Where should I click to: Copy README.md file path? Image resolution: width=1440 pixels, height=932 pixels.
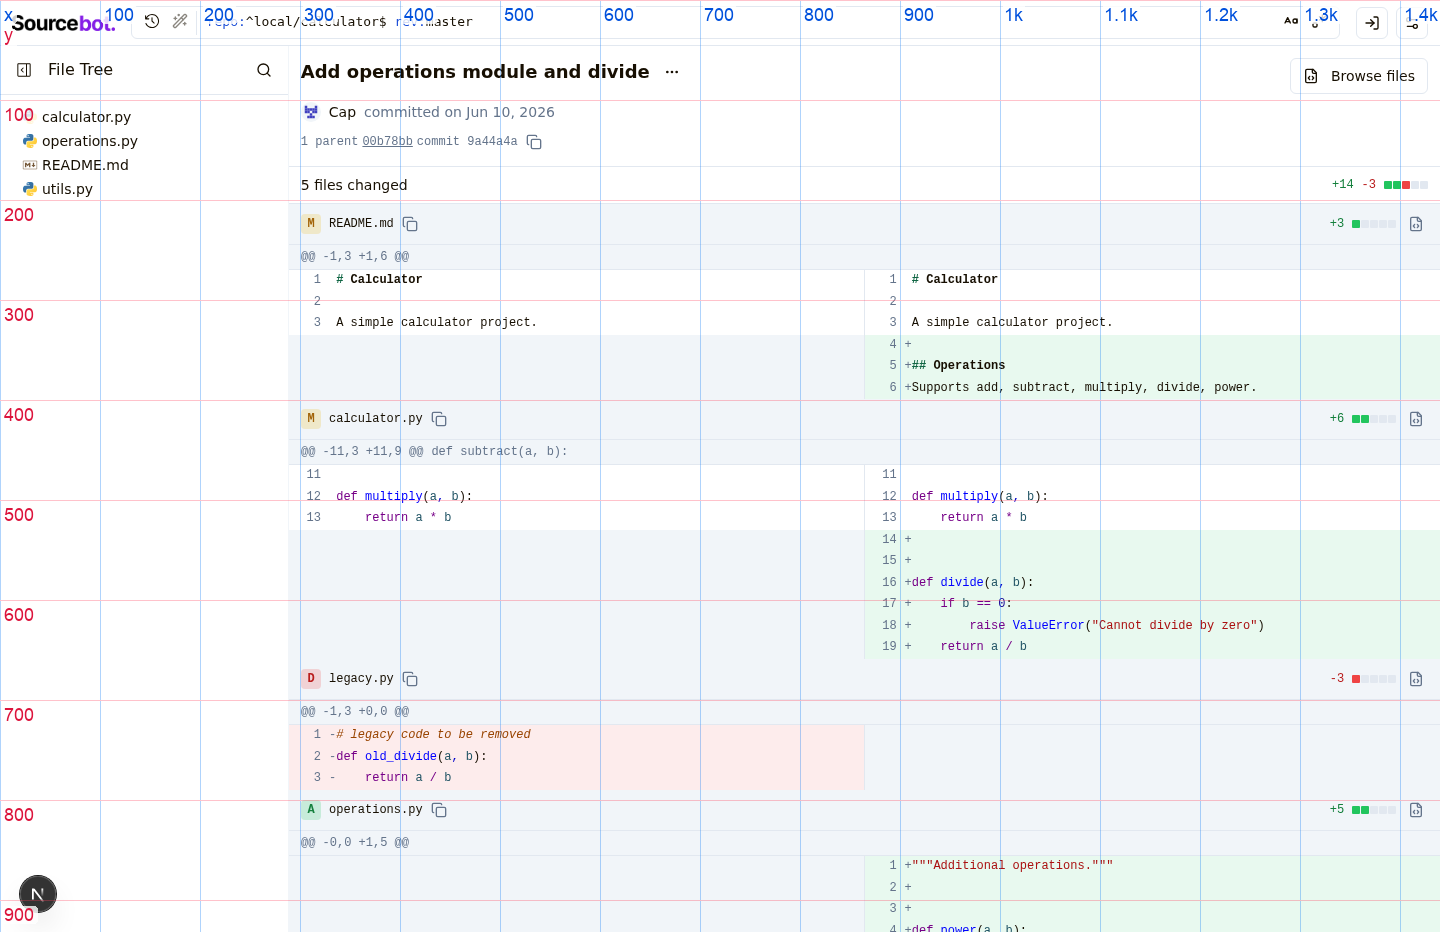pyautogui.click(x=410, y=224)
